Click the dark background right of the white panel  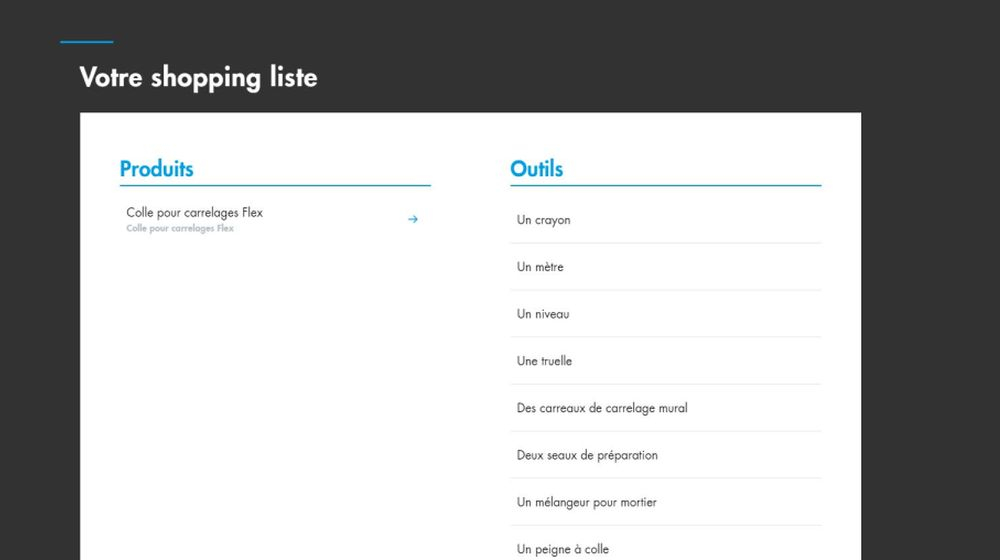[x=930, y=300]
